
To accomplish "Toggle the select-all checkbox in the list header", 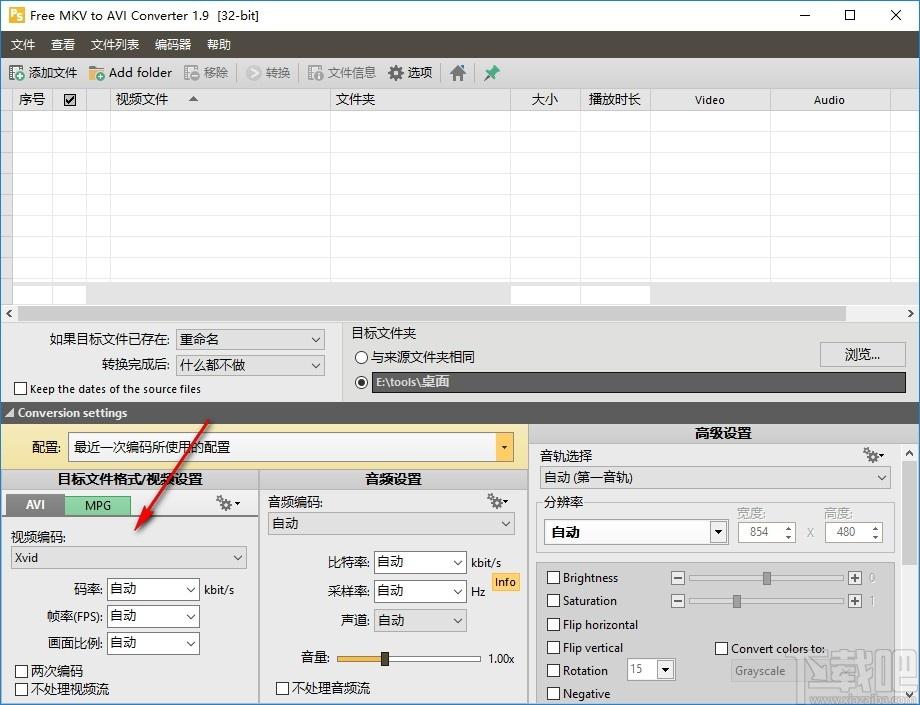I will click(70, 100).
